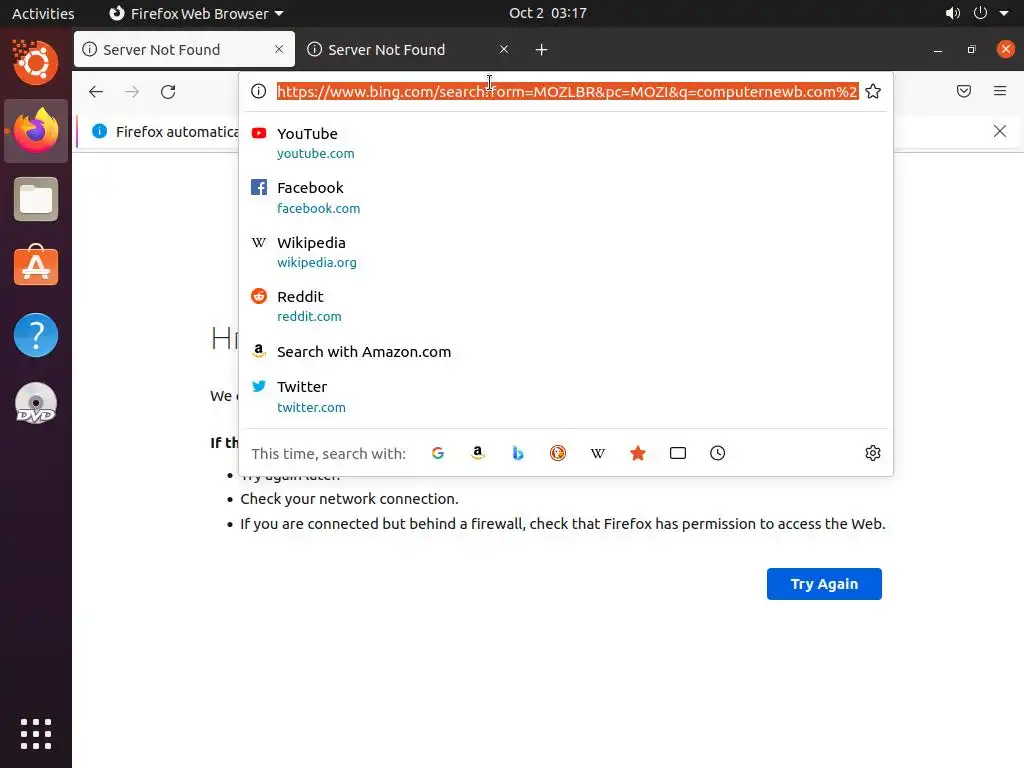Select the Reddit suggestion
The image size is (1024, 768).
click(566, 306)
